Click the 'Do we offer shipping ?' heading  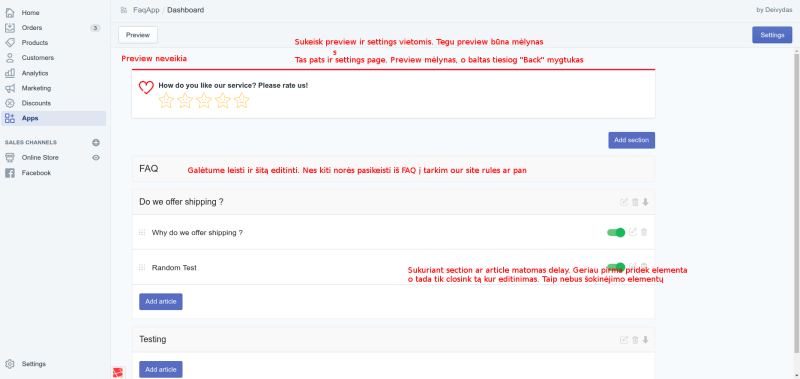click(181, 202)
